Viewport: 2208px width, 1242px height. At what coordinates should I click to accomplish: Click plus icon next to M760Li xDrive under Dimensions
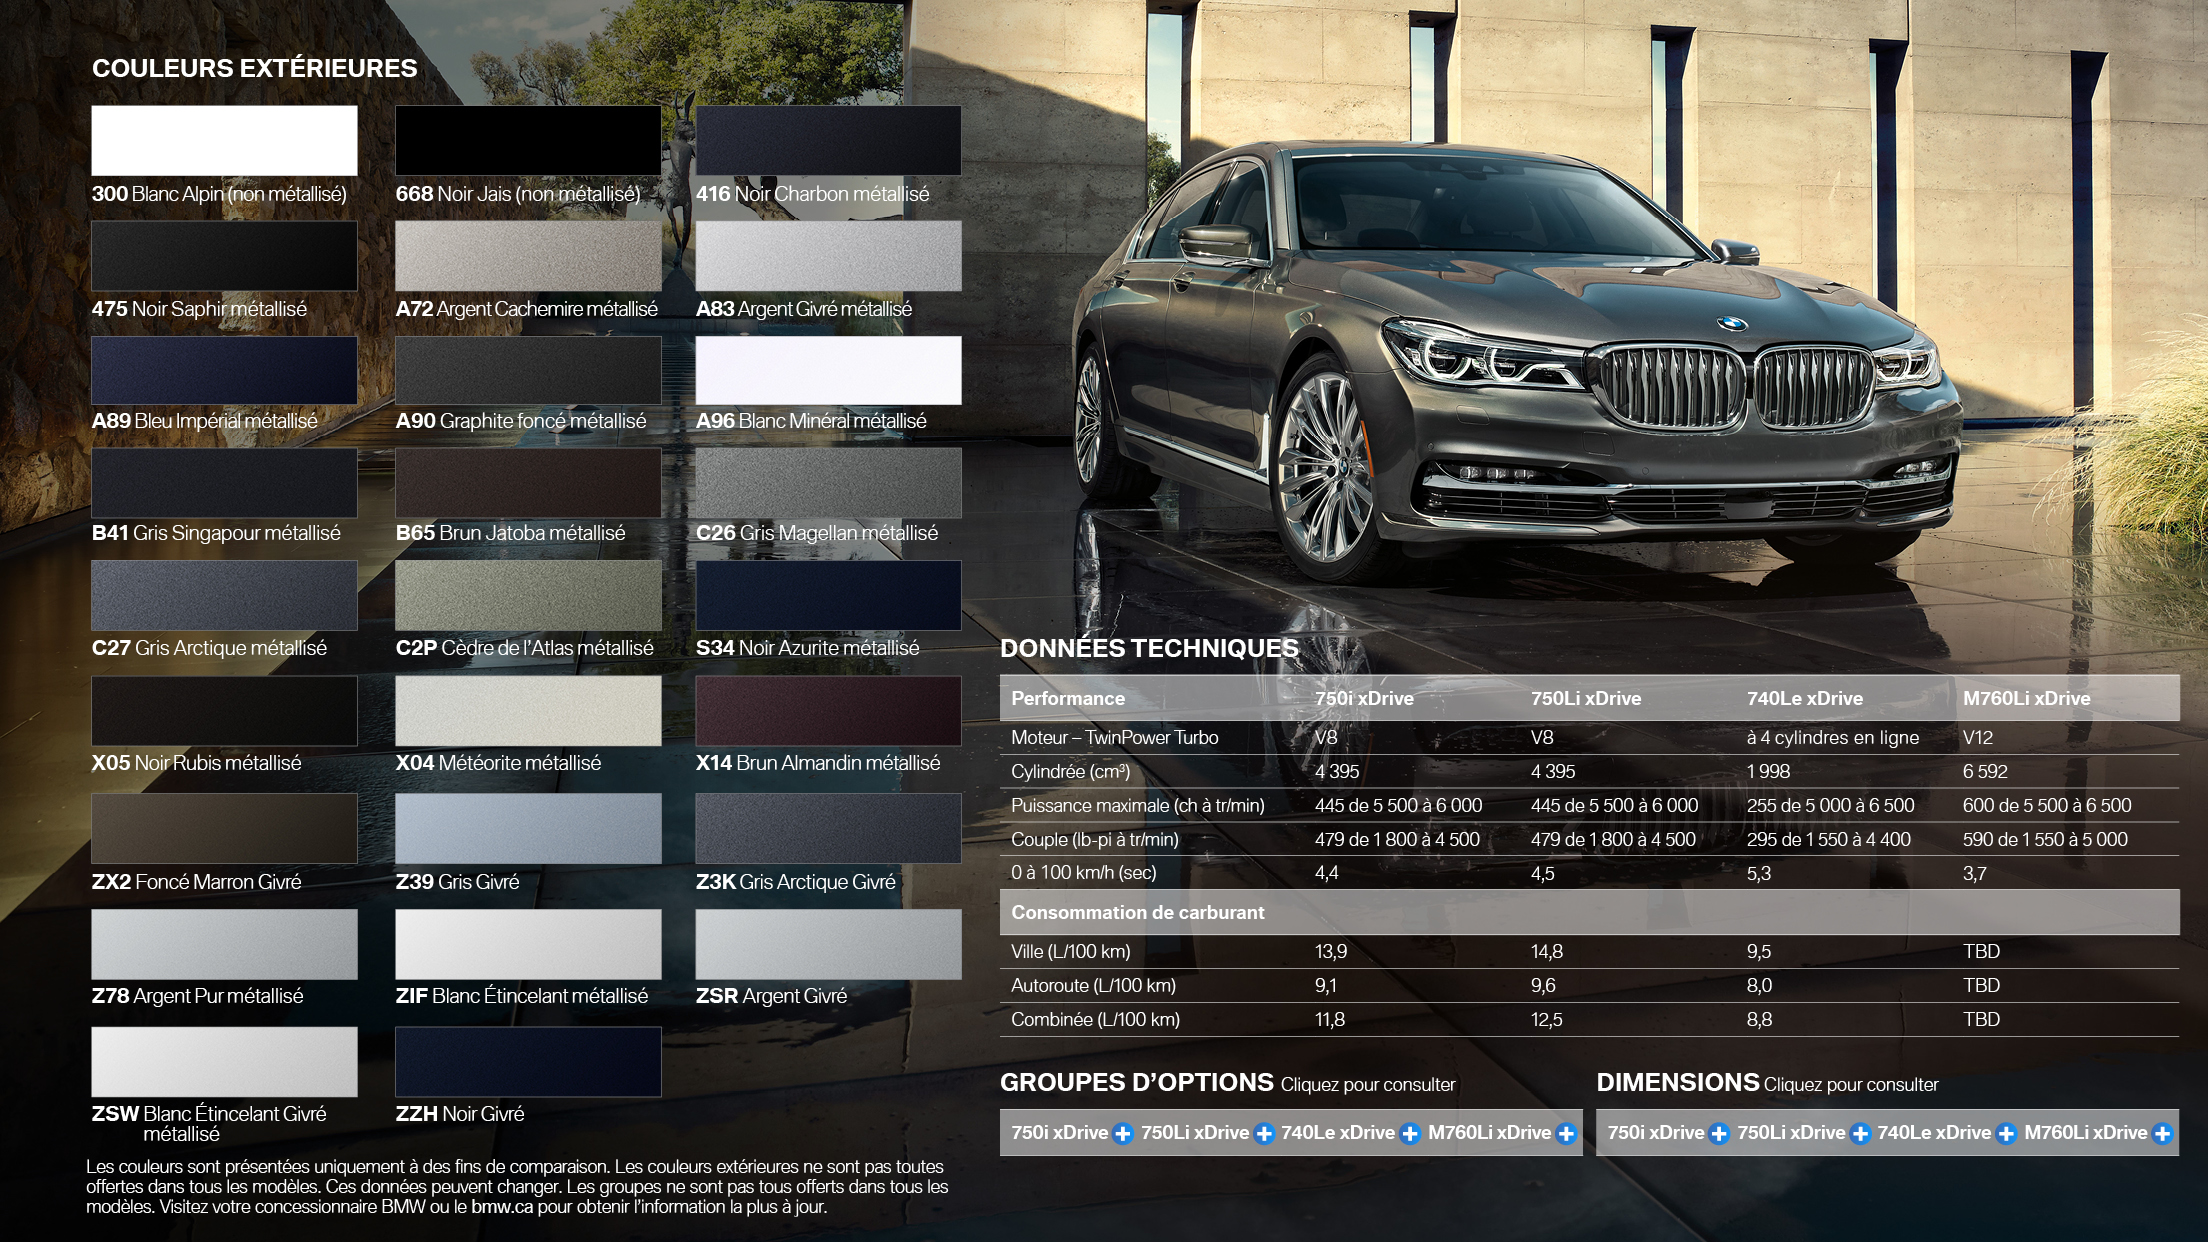pyautogui.click(x=2162, y=1133)
